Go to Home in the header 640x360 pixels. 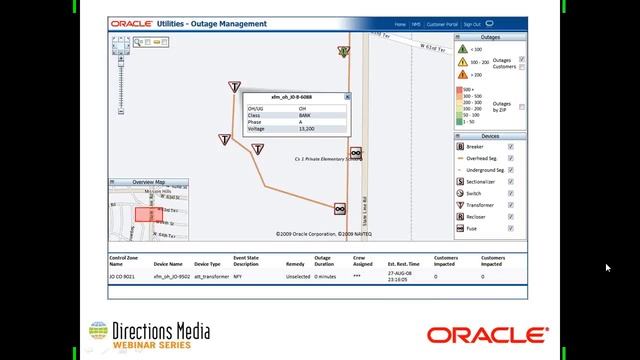[400, 24]
